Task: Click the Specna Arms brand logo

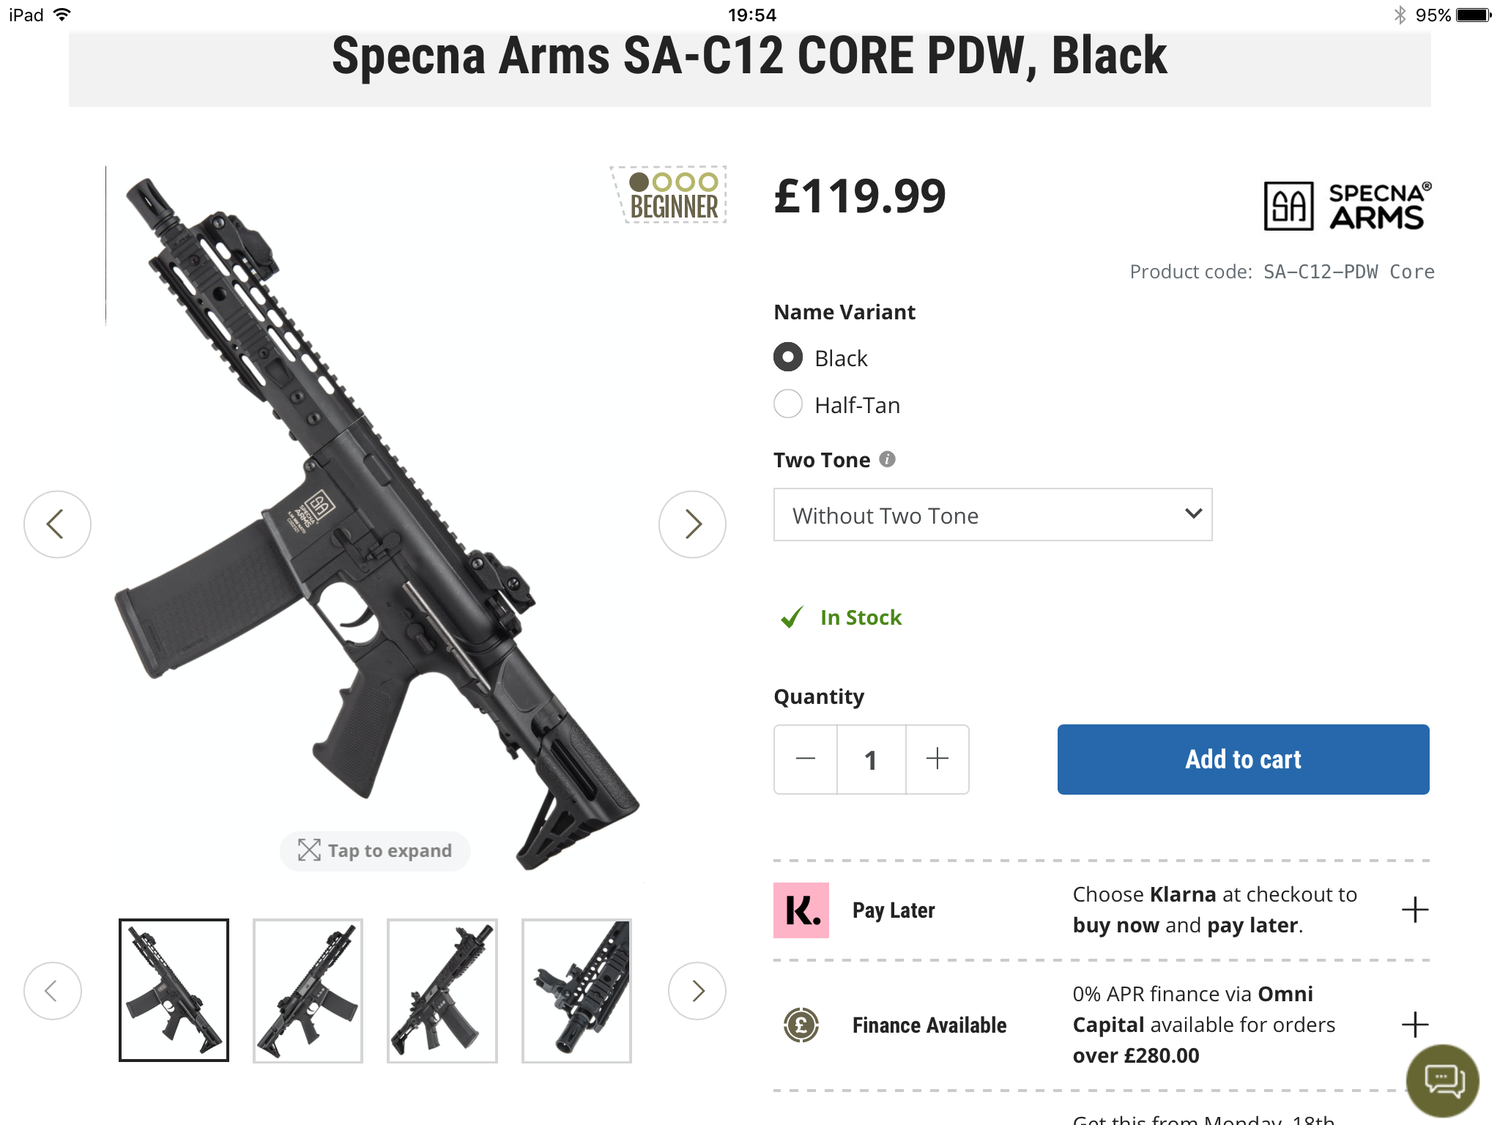Action: [x=1348, y=206]
